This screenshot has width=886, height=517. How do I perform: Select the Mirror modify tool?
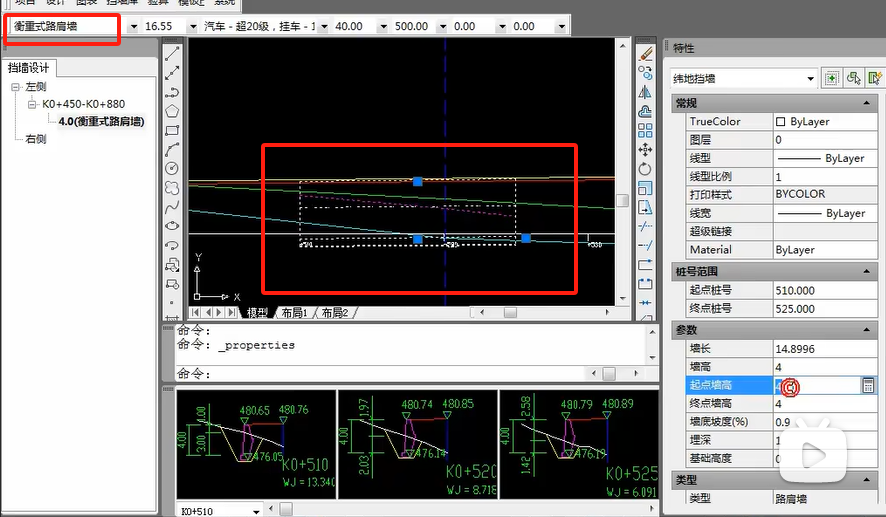pyautogui.click(x=645, y=92)
